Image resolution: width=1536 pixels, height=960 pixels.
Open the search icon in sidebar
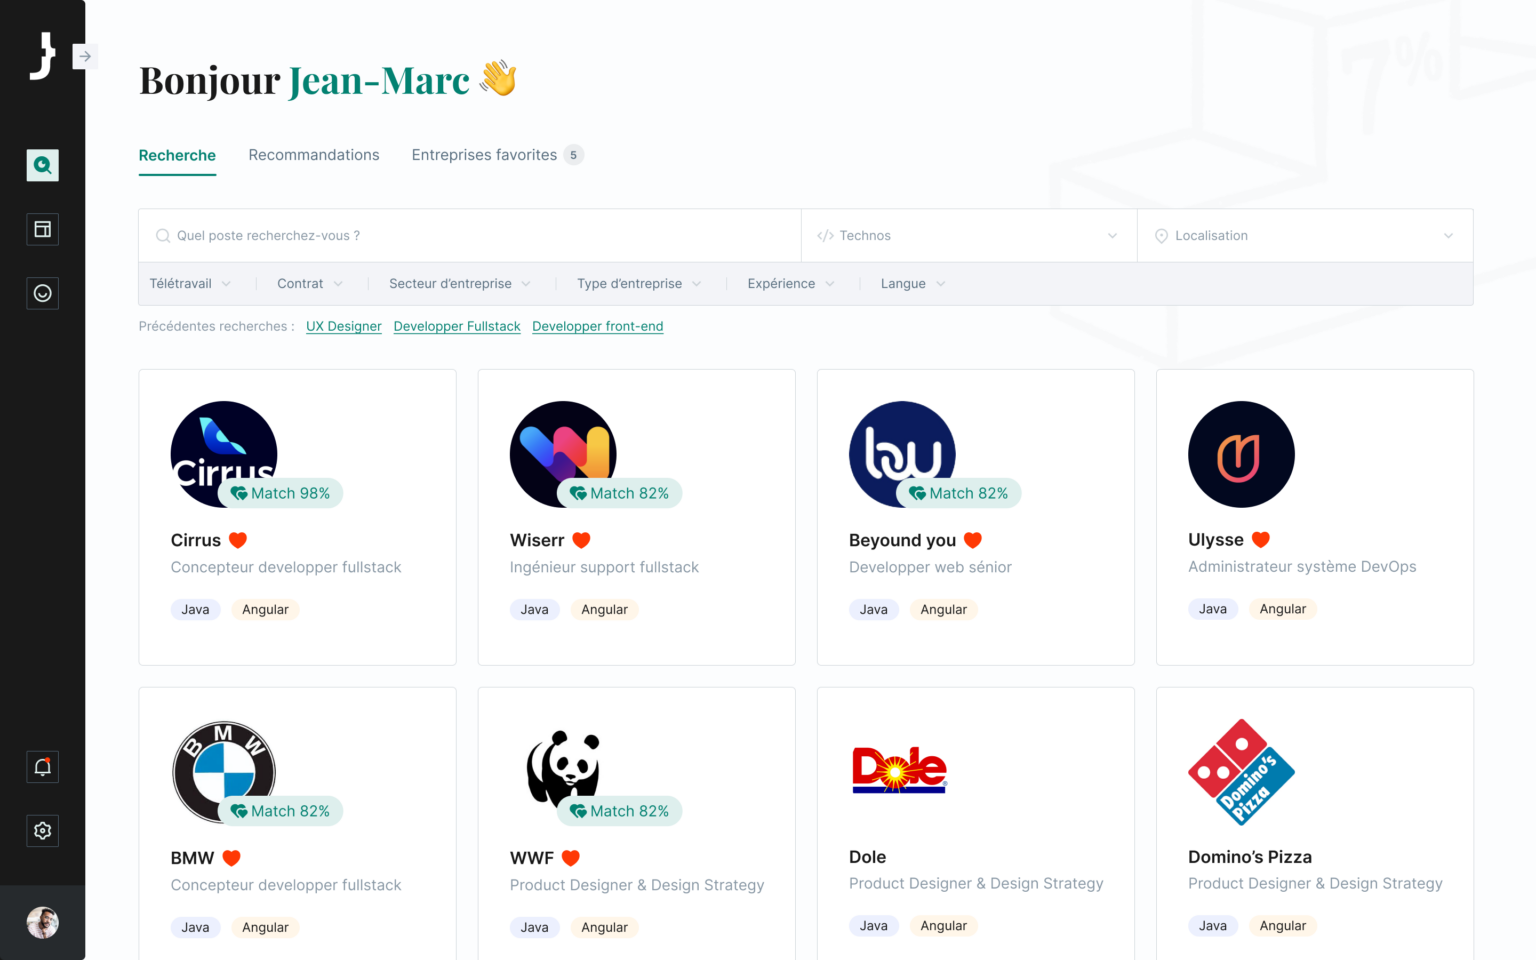(x=42, y=165)
